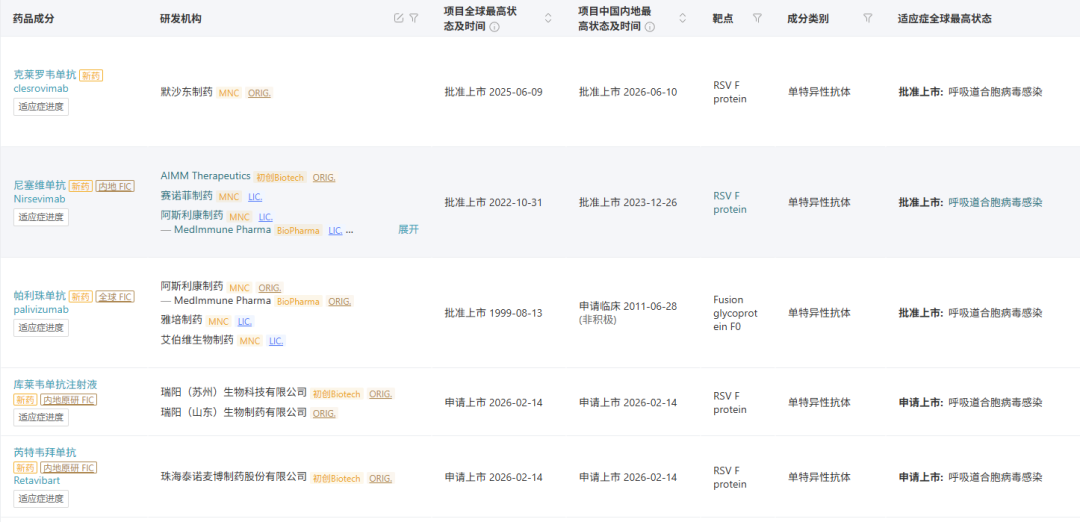Click 药品成分 column header
Screen dimensions: 1080x522
point(34,19)
